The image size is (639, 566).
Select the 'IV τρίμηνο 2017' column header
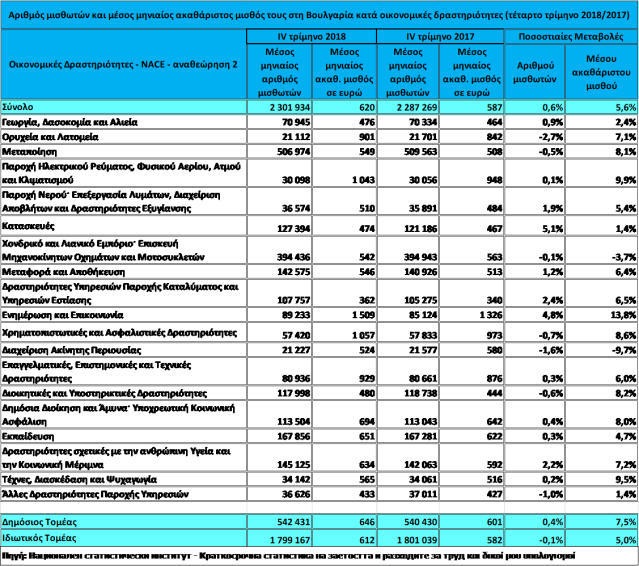tap(441, 36)
